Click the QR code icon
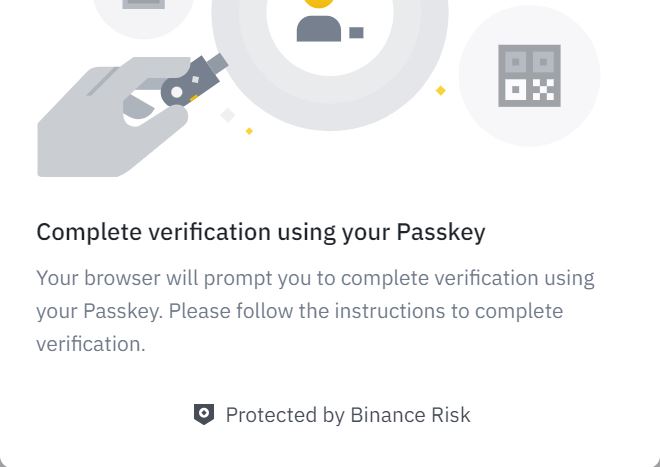The height and width of the screenshot is (467, 660). (x=529, y=76)
